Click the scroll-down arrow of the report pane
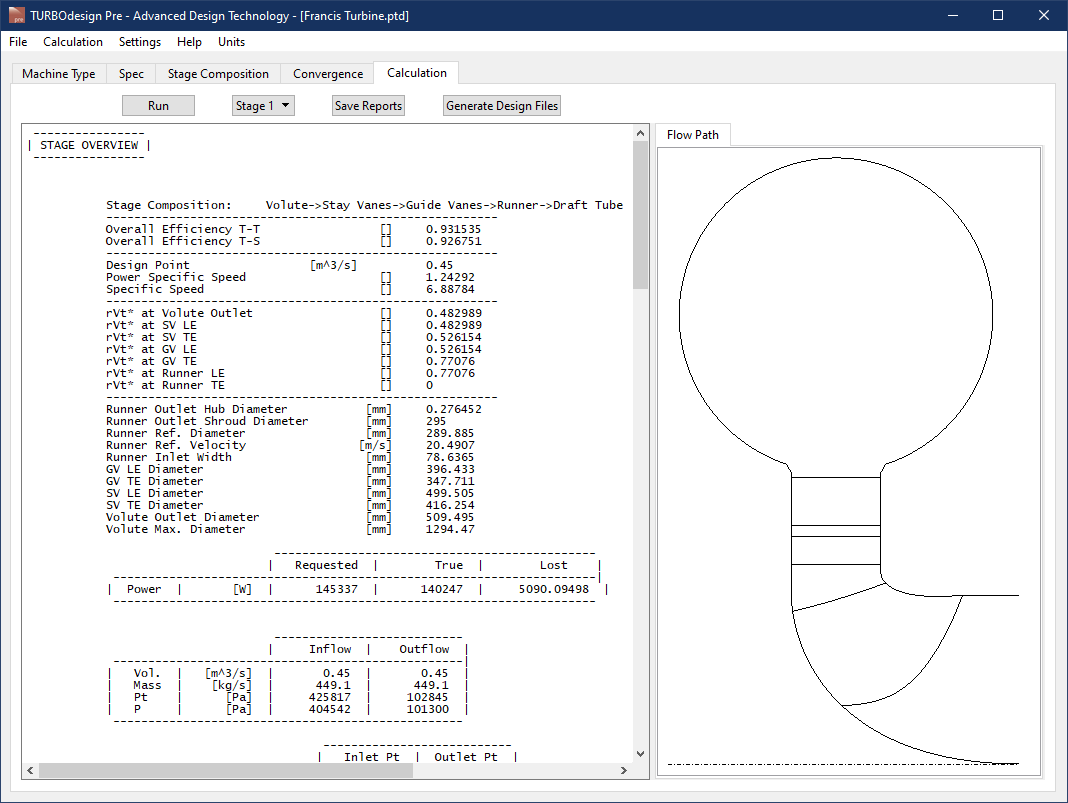This screenshot has width=1068, height=803. tap(640, 753)
